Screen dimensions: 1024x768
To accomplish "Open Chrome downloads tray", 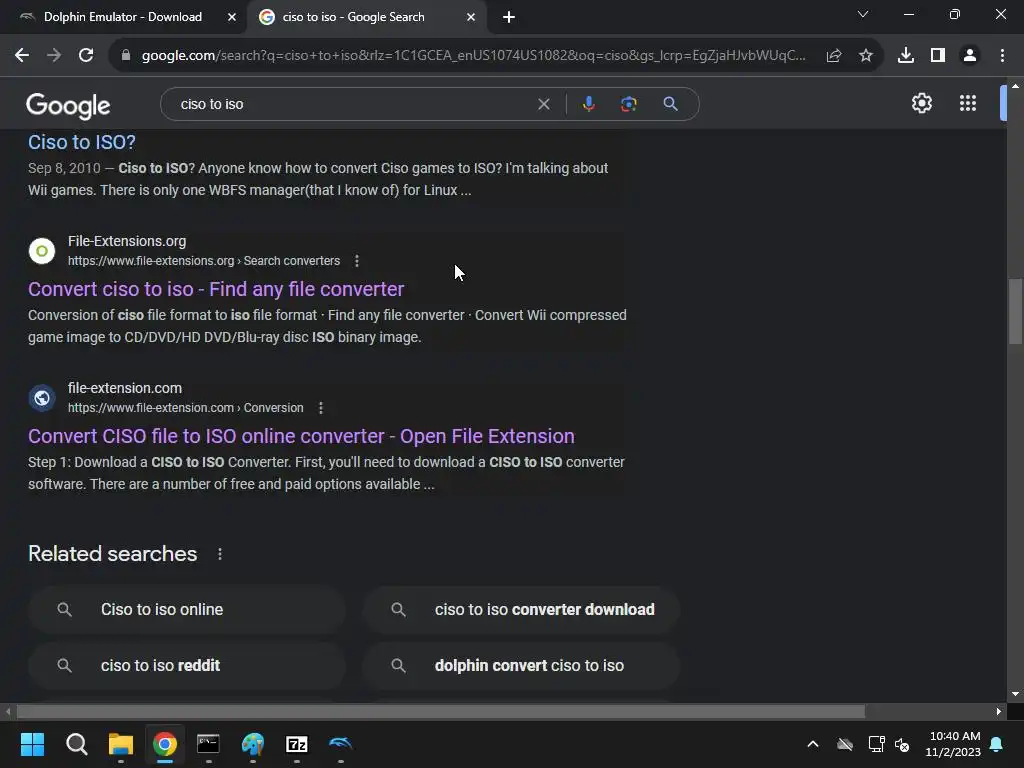I will pos(905,56).
